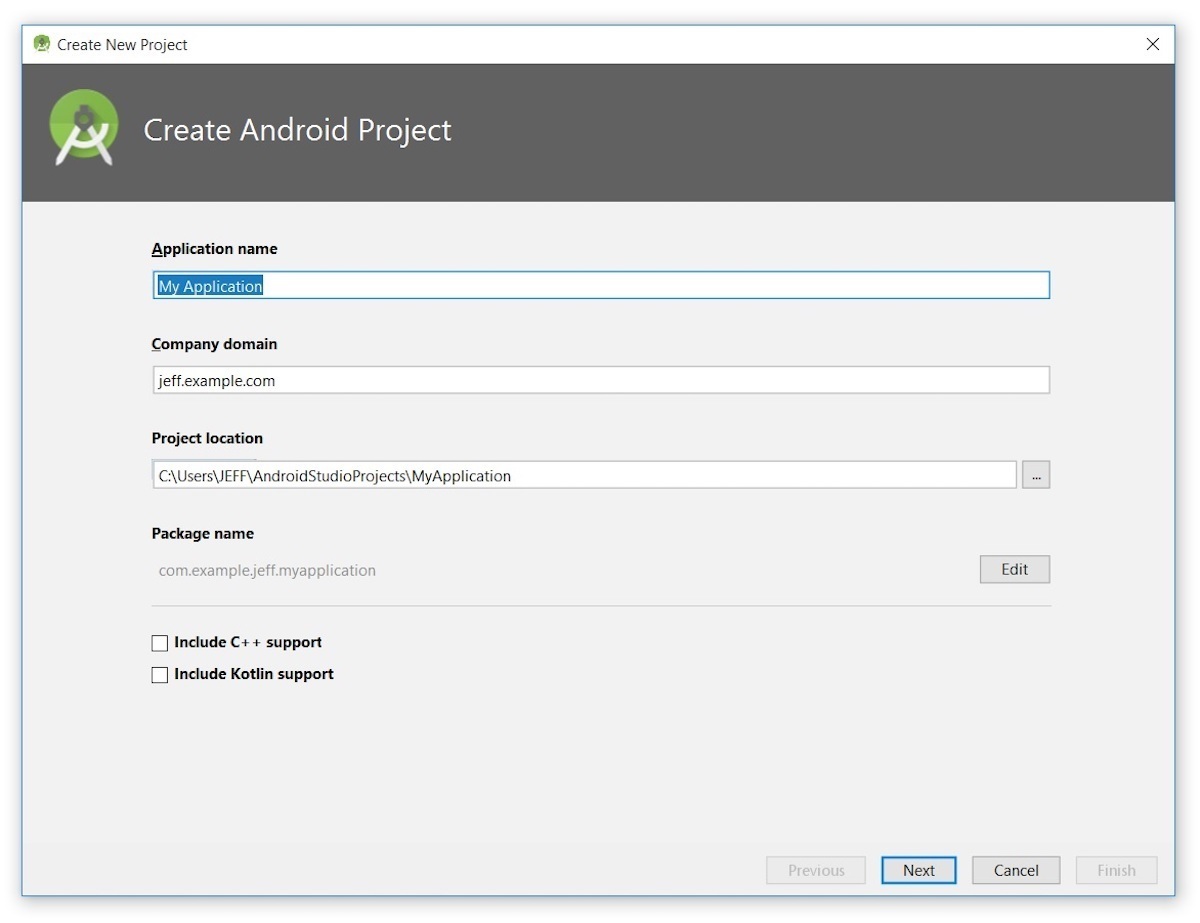Click the 'Application name' label
The height and width of the screenshot is (923, 1200).
(x=215, y=249)
